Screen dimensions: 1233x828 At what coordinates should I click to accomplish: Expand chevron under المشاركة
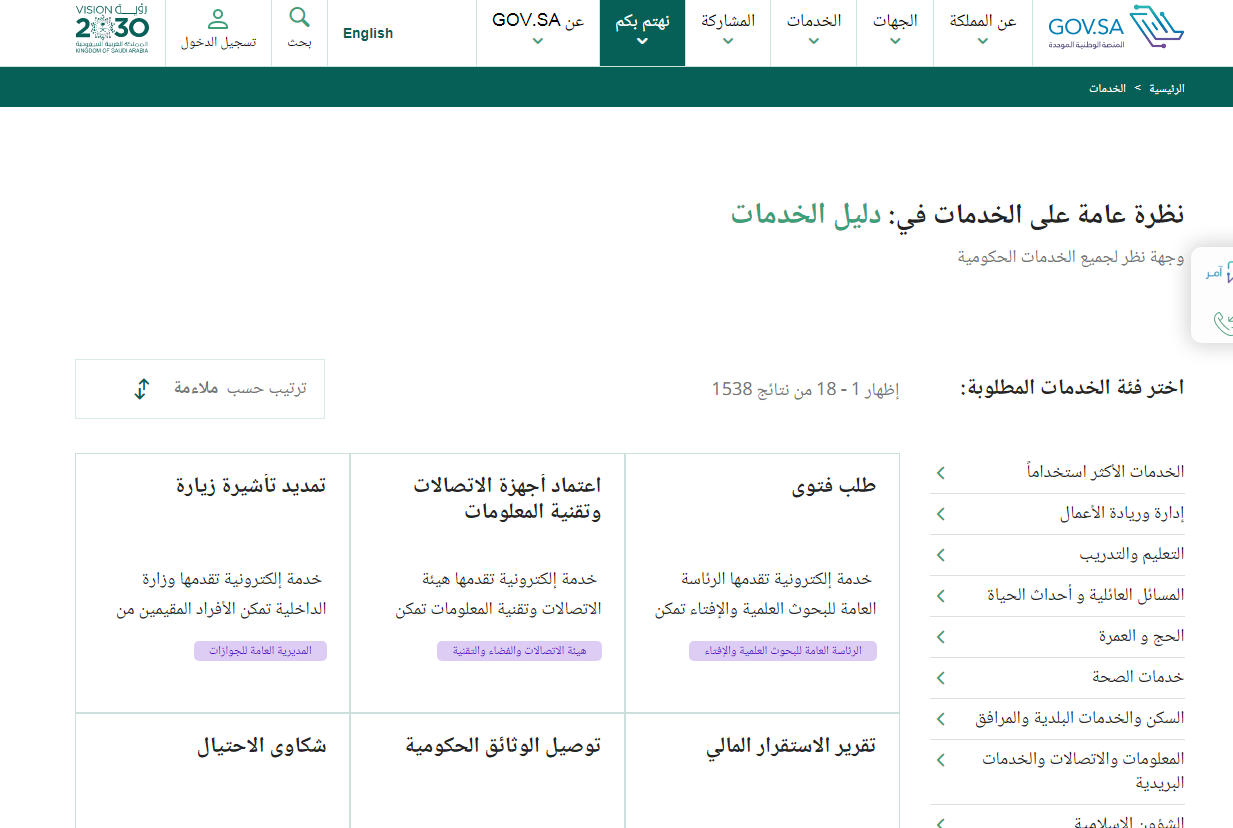728,41
